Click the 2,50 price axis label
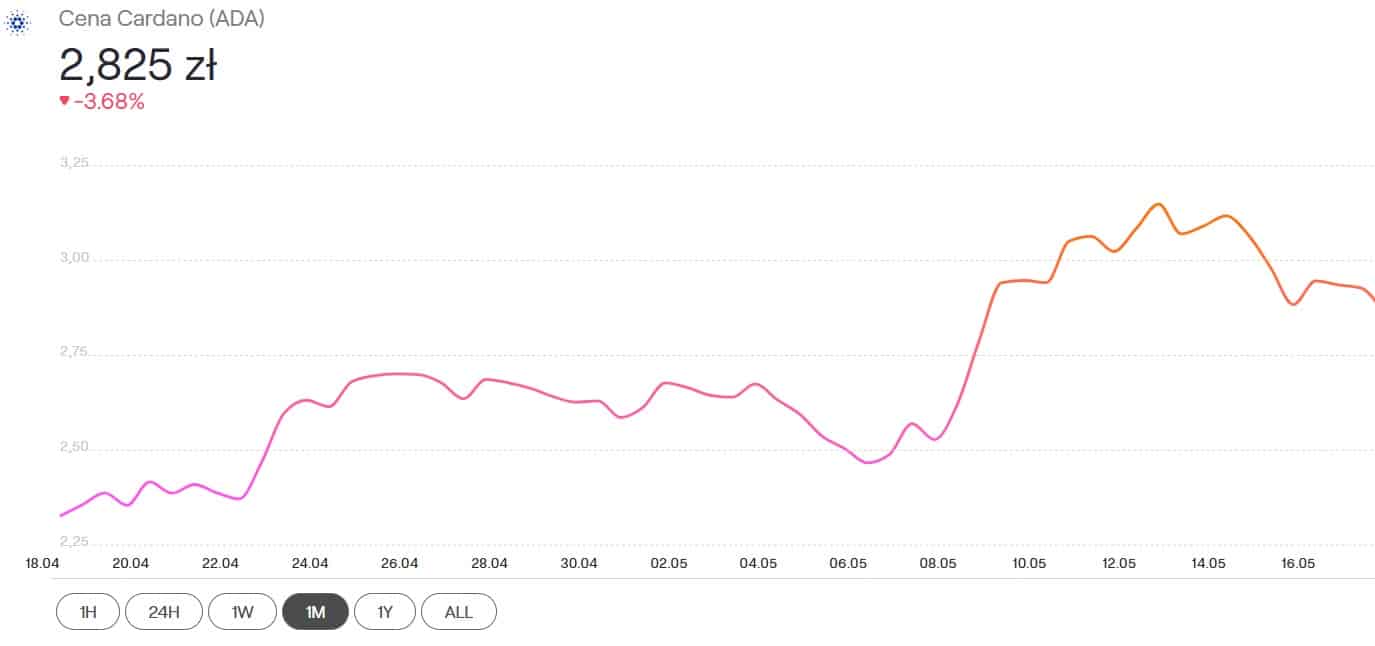 tap(75, 447)
